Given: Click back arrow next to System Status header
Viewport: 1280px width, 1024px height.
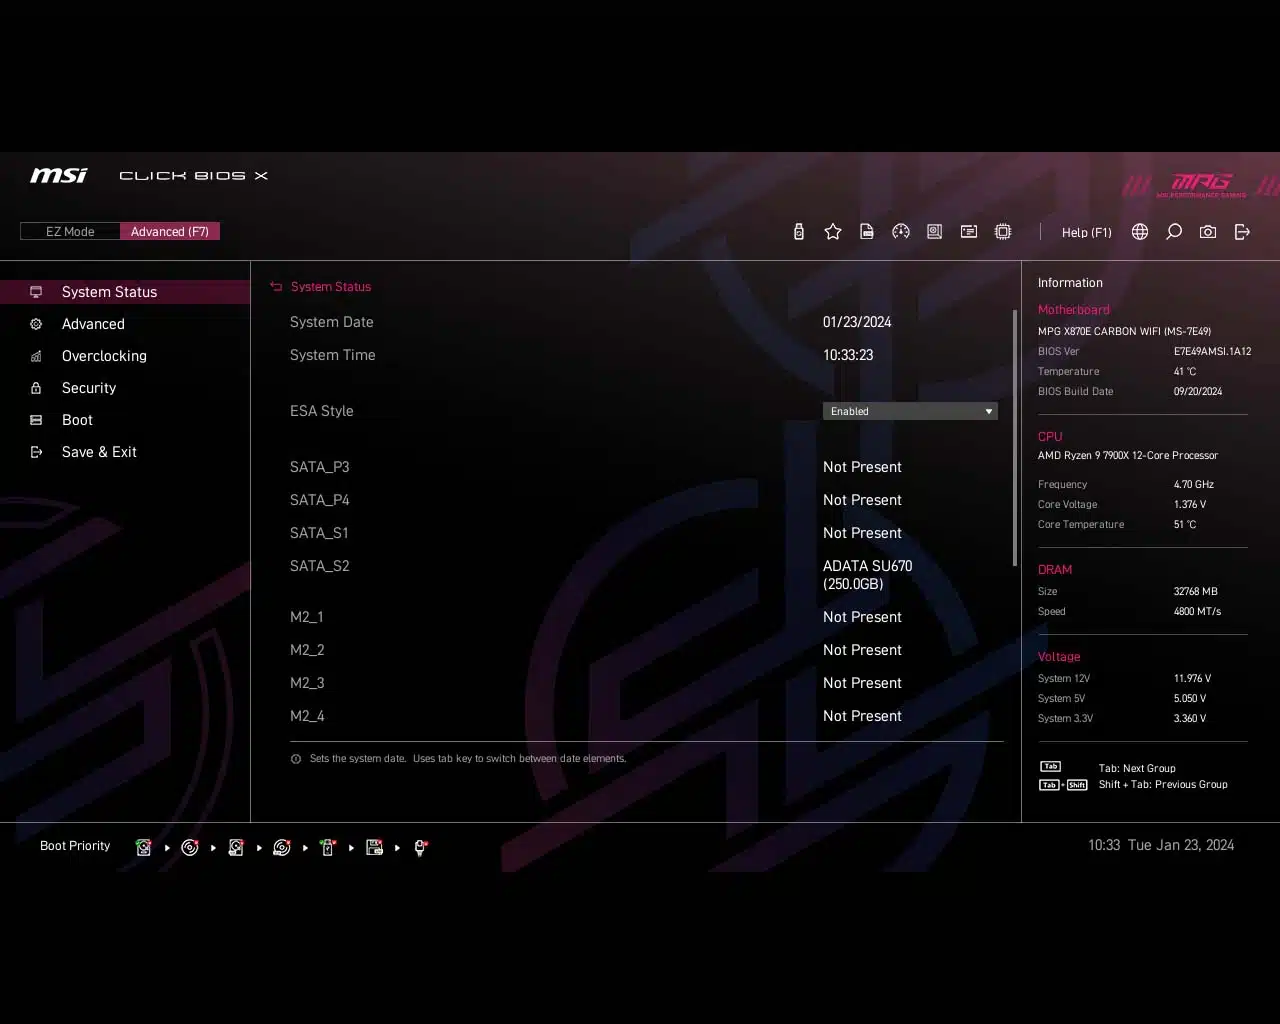Looking at the screenshot, I should (276, 287).
